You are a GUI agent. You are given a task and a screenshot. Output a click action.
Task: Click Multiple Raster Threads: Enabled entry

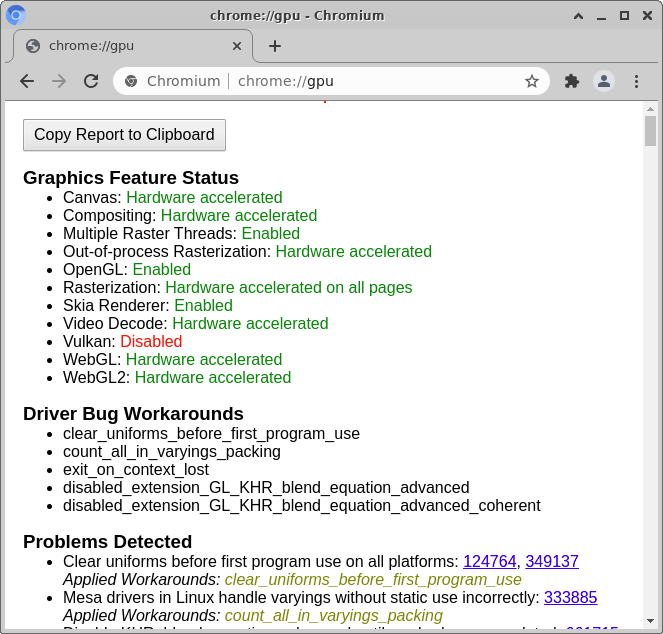coord(181,233)
